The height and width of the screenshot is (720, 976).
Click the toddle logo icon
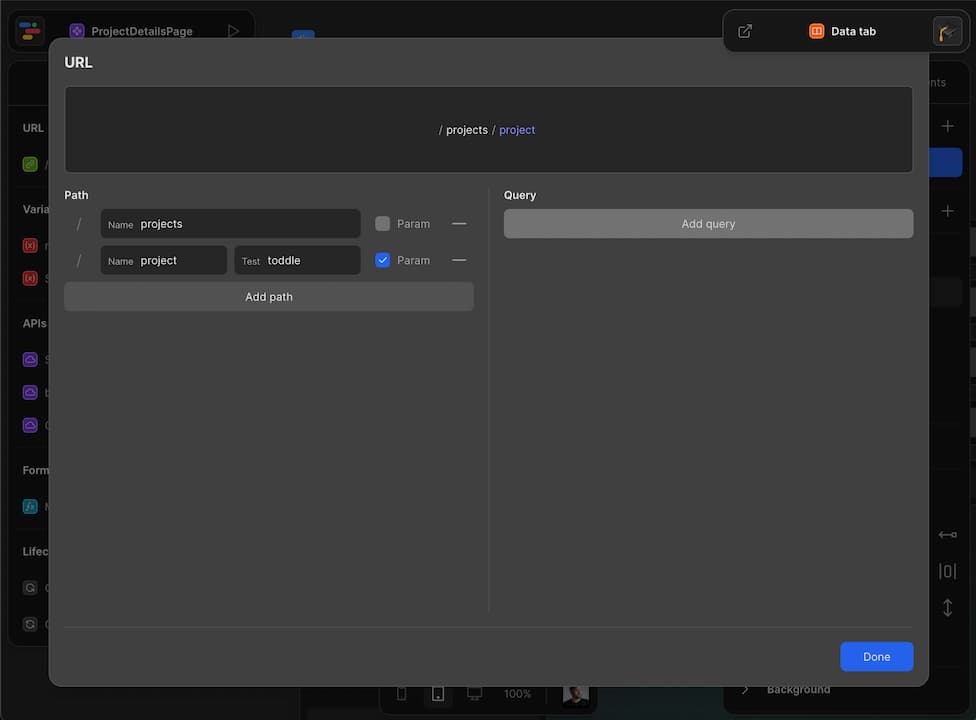tap(31, 31)
